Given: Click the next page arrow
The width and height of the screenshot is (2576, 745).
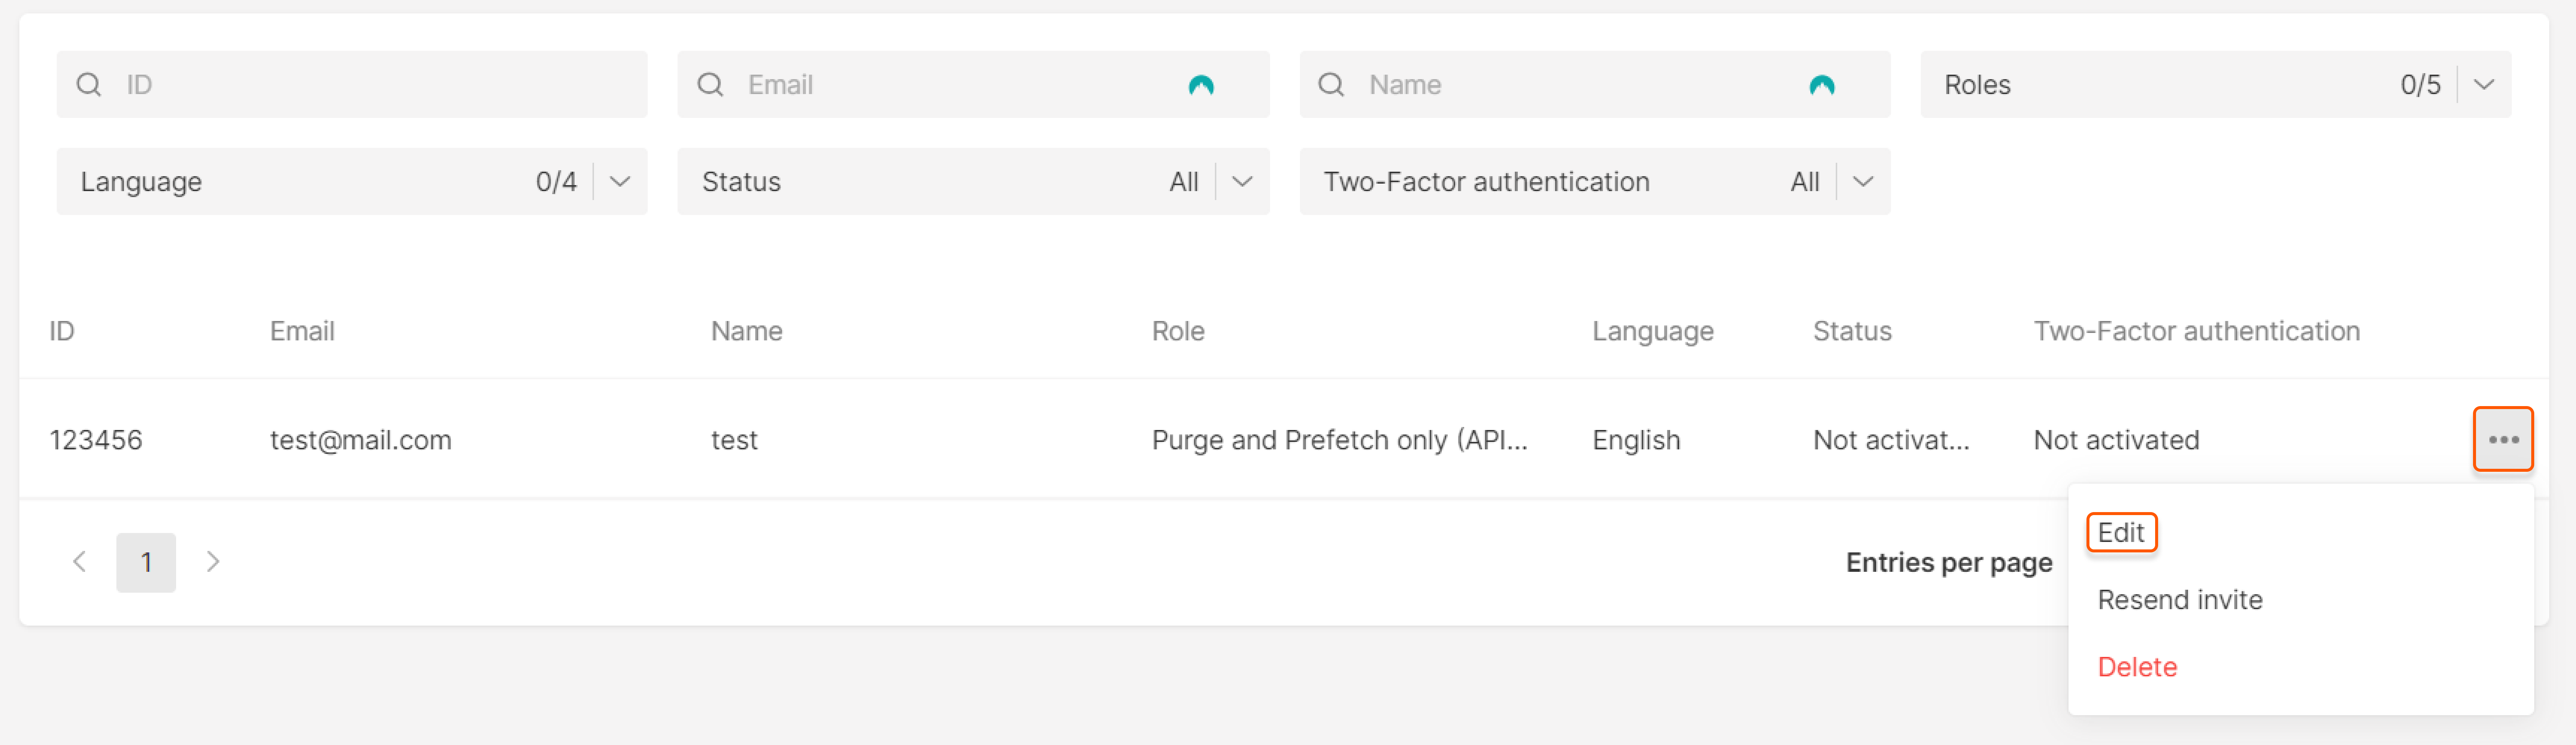Looking at the screenshot, I should tap(213, 562).
